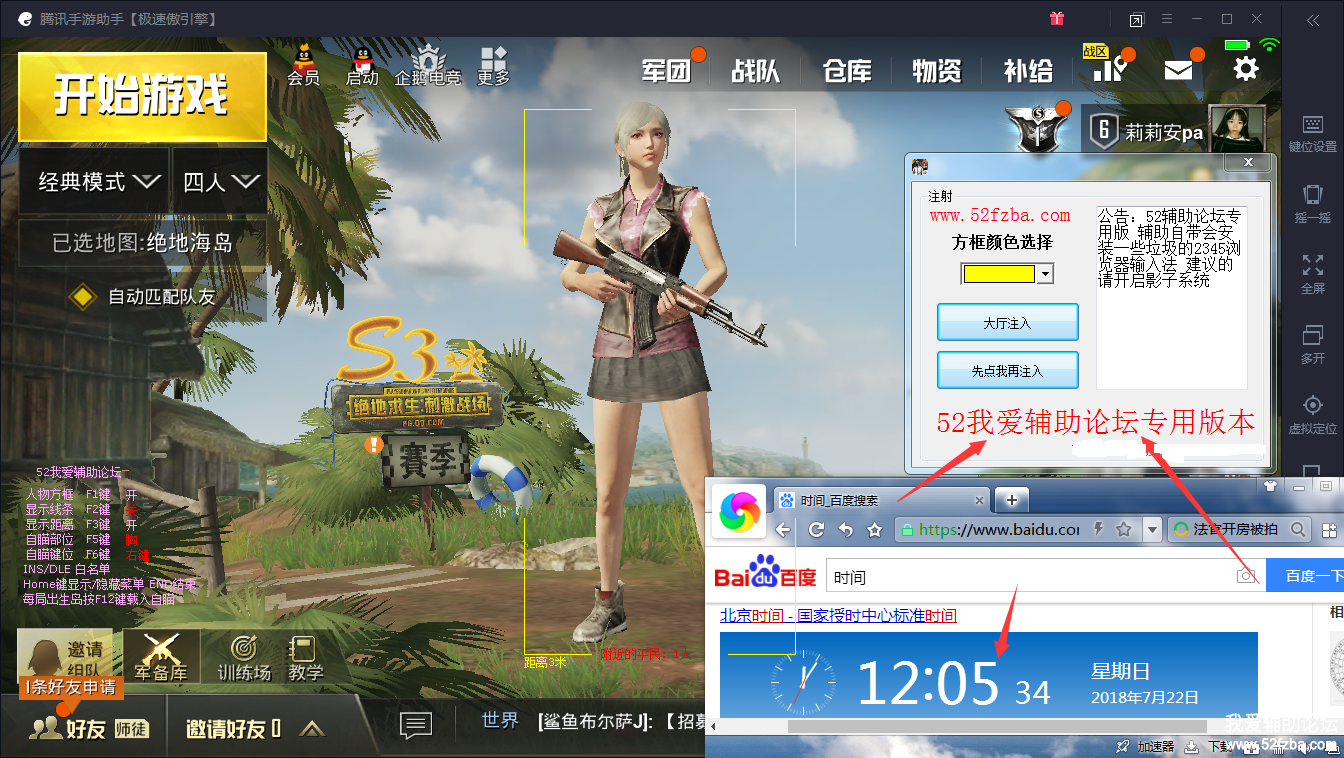
Task: Click the browser skin shirt icon
Action: coord(1270,487)
